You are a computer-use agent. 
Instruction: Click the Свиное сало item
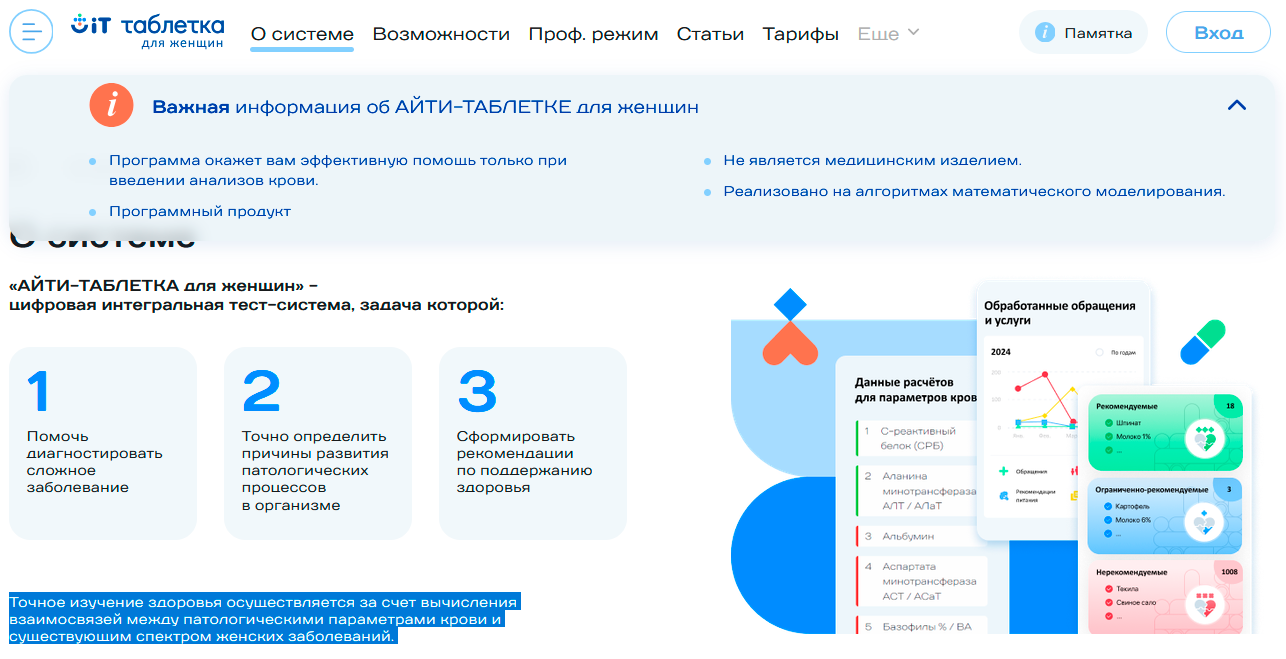(x=1130, y=603)
